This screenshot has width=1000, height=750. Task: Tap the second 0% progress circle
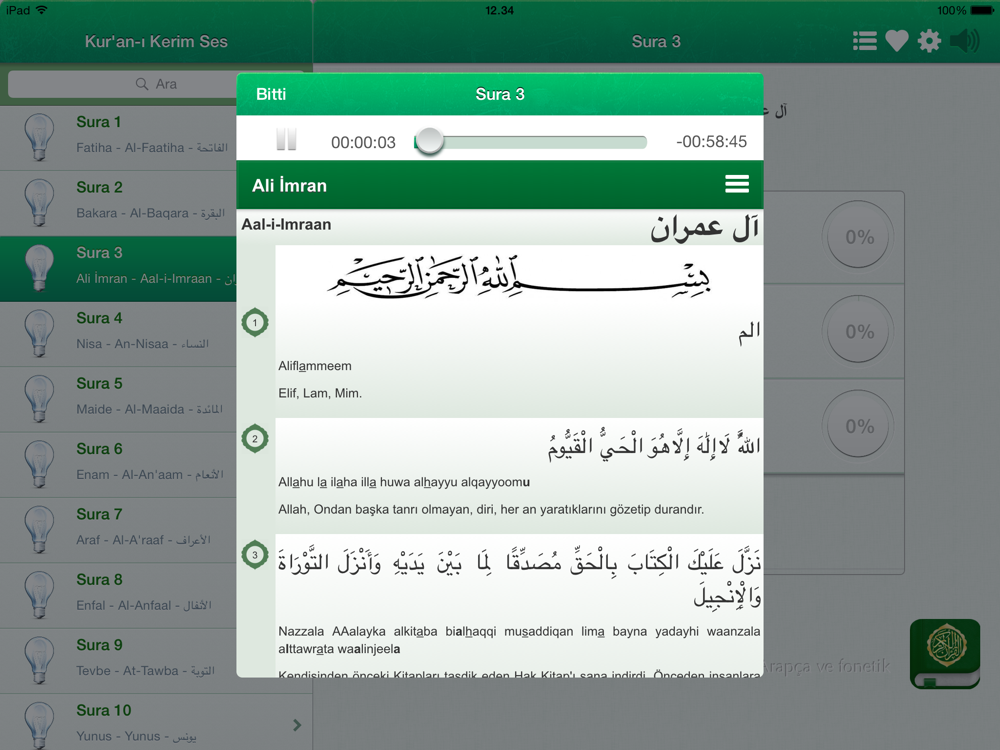(x=858, y=332)
